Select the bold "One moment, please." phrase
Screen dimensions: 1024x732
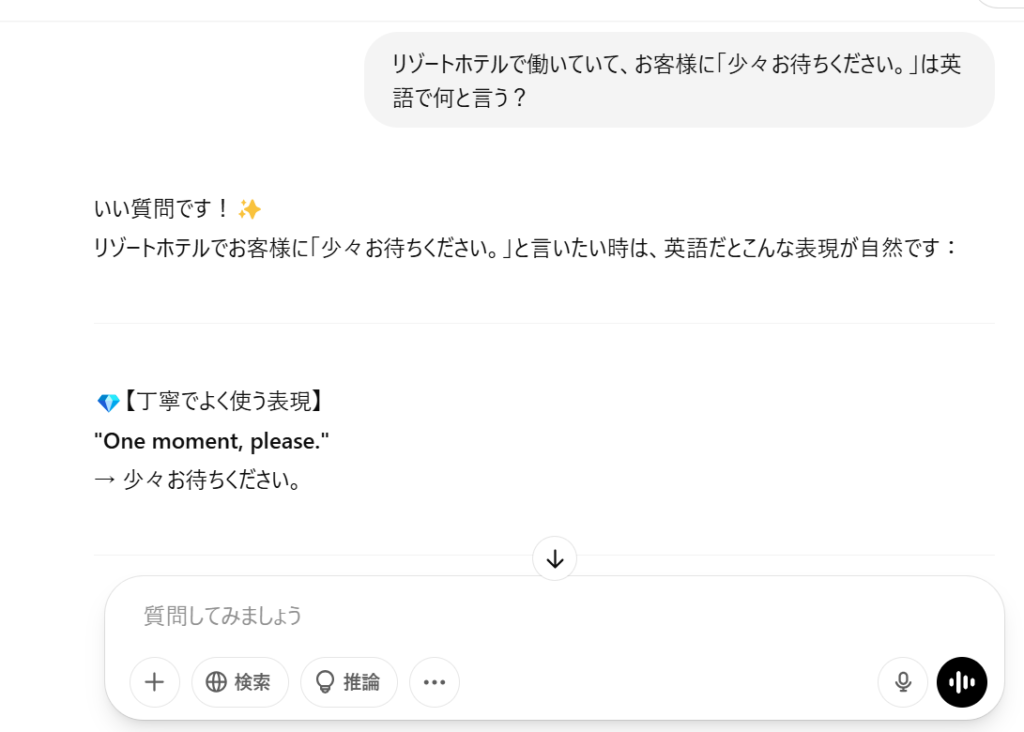coord(212,441)
